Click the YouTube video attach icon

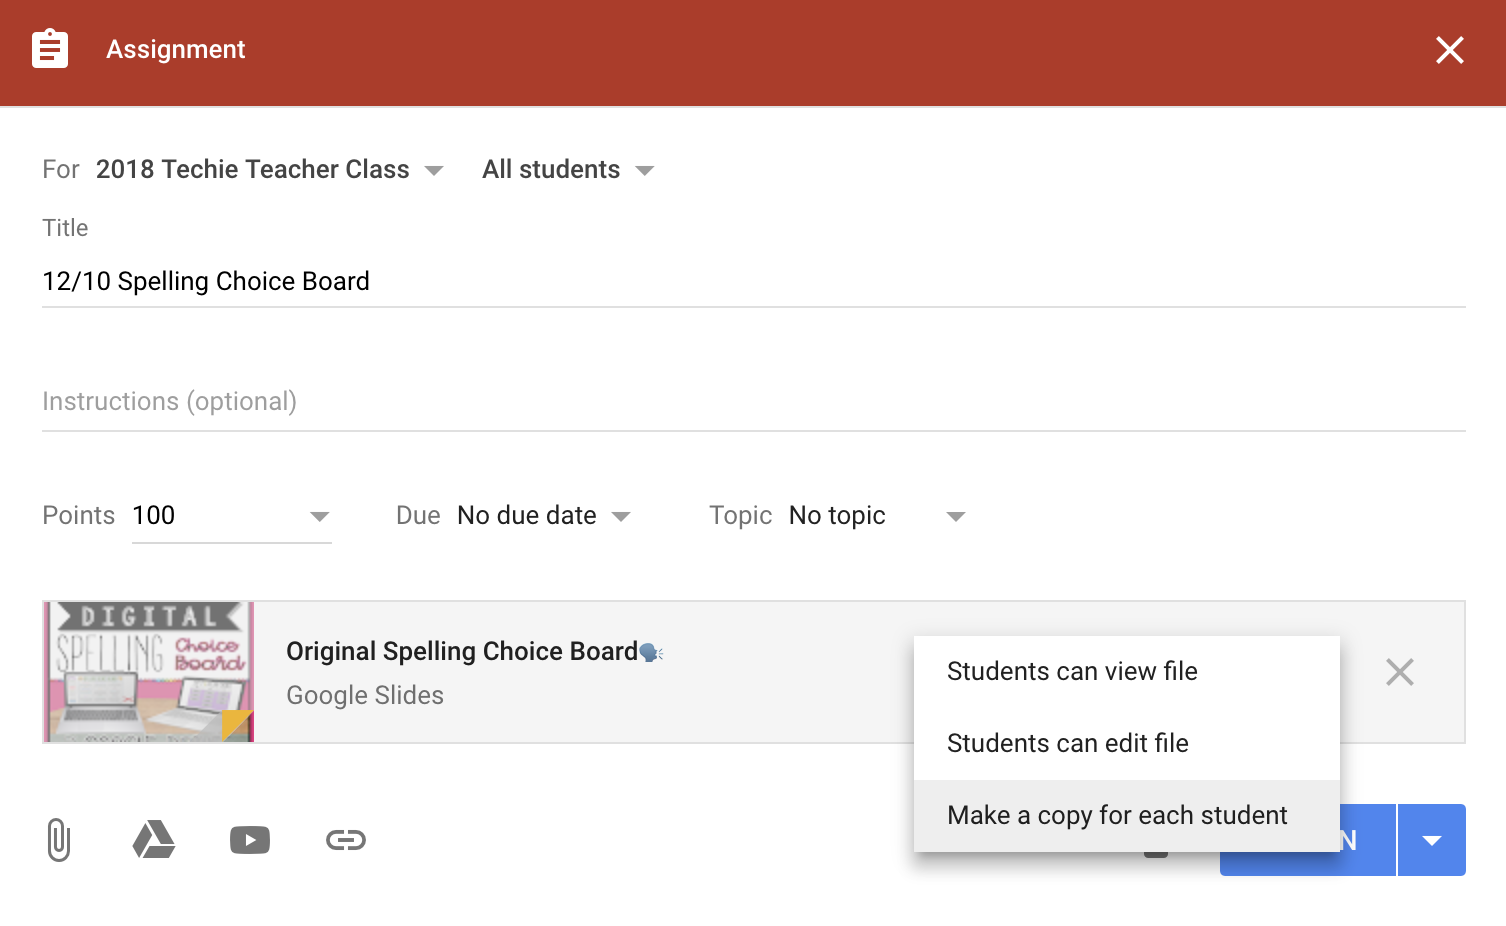point(250,840)
